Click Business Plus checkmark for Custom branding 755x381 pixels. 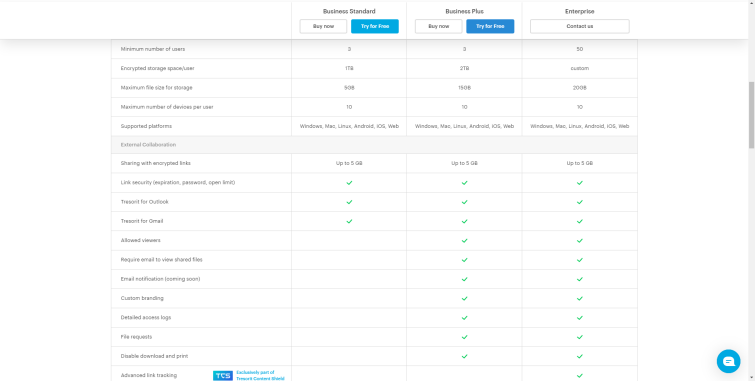(465, 298)
